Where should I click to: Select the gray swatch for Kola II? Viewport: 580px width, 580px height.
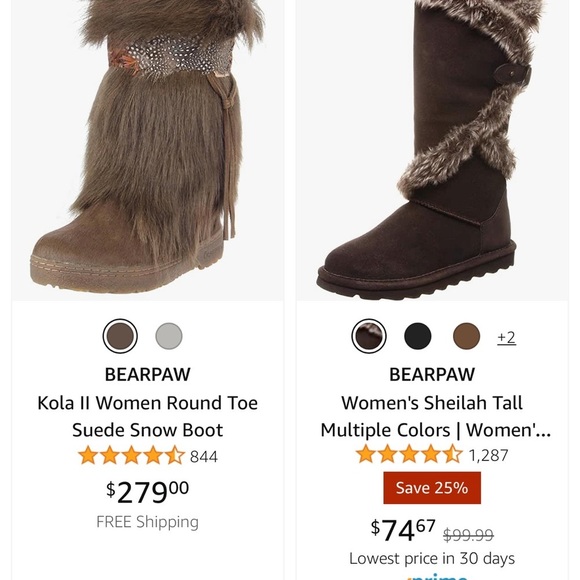(x=169, y=336)
